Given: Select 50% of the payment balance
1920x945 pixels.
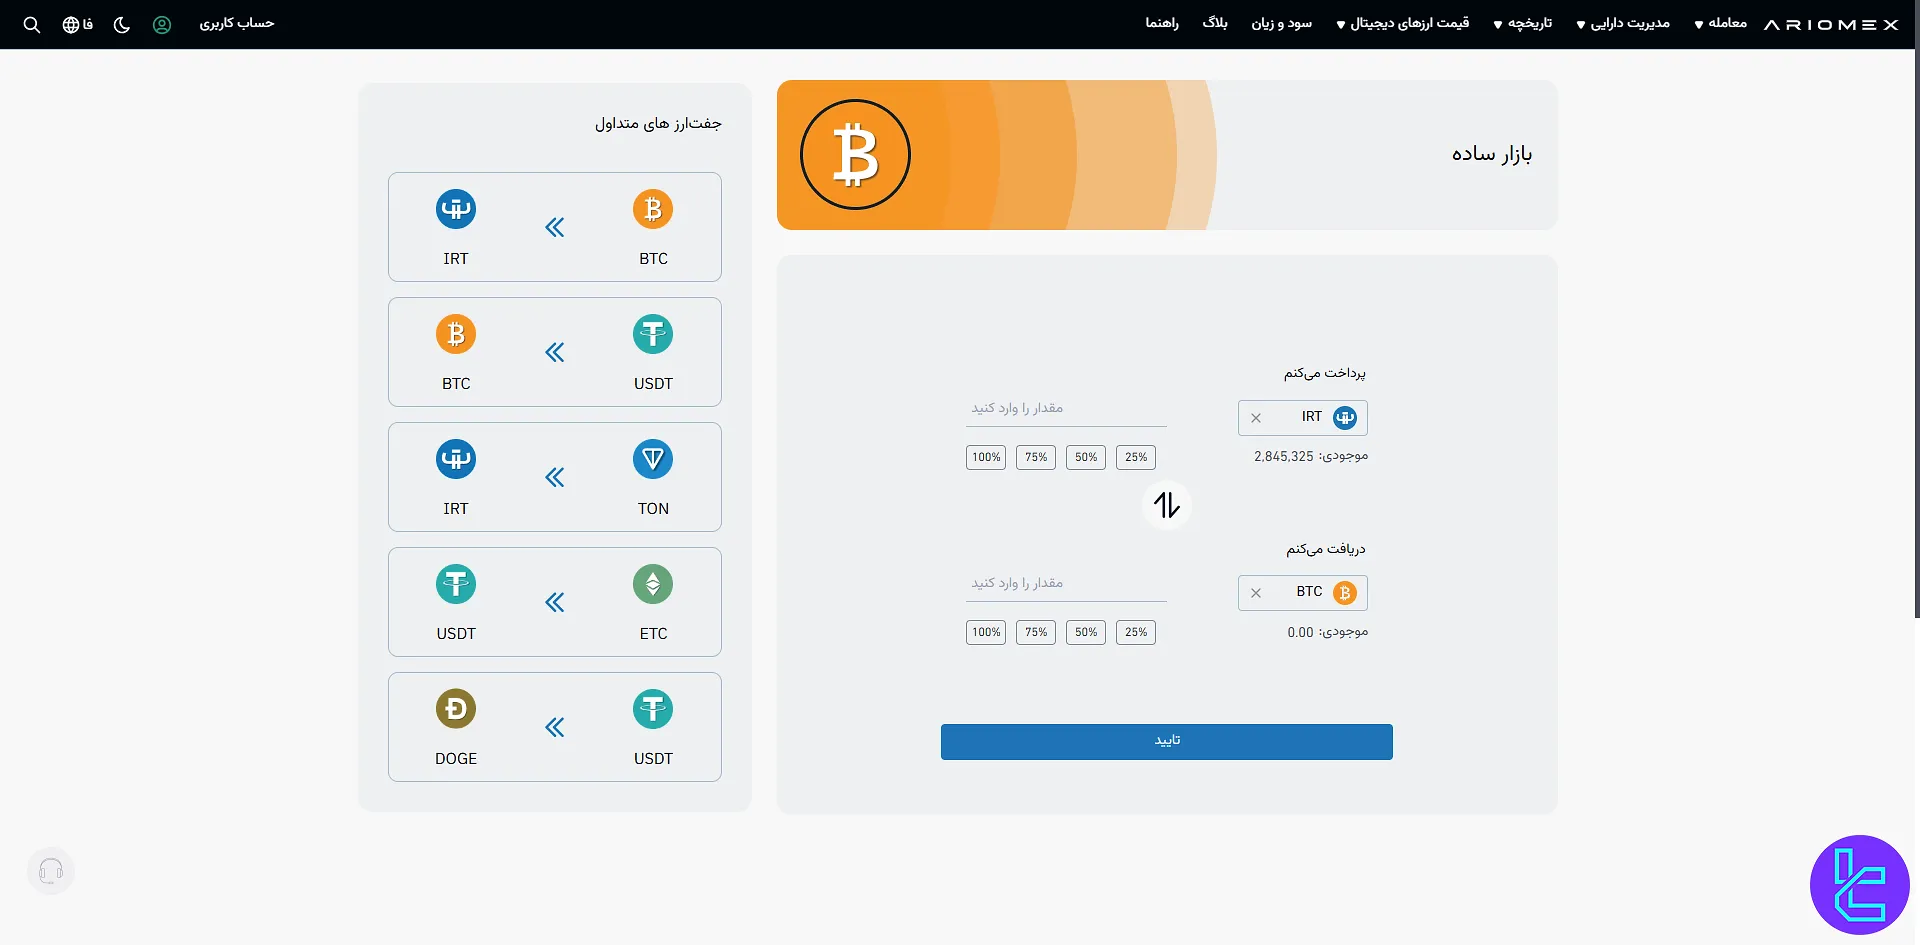Looking at the screenshot, I should 1085,457.
